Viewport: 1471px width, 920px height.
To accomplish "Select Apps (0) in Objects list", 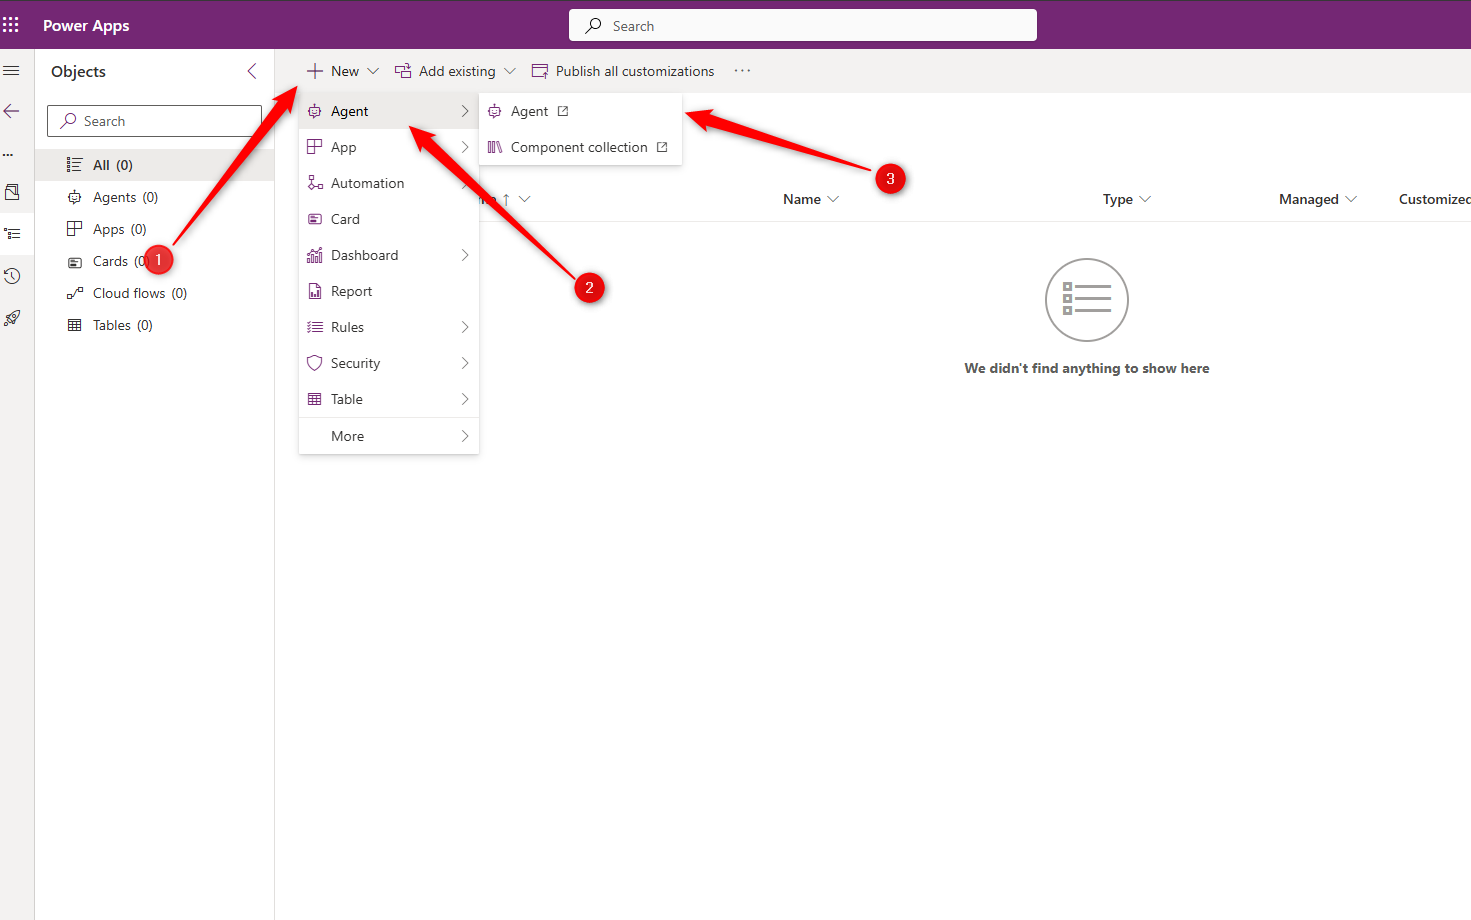I will pos(154,229).
